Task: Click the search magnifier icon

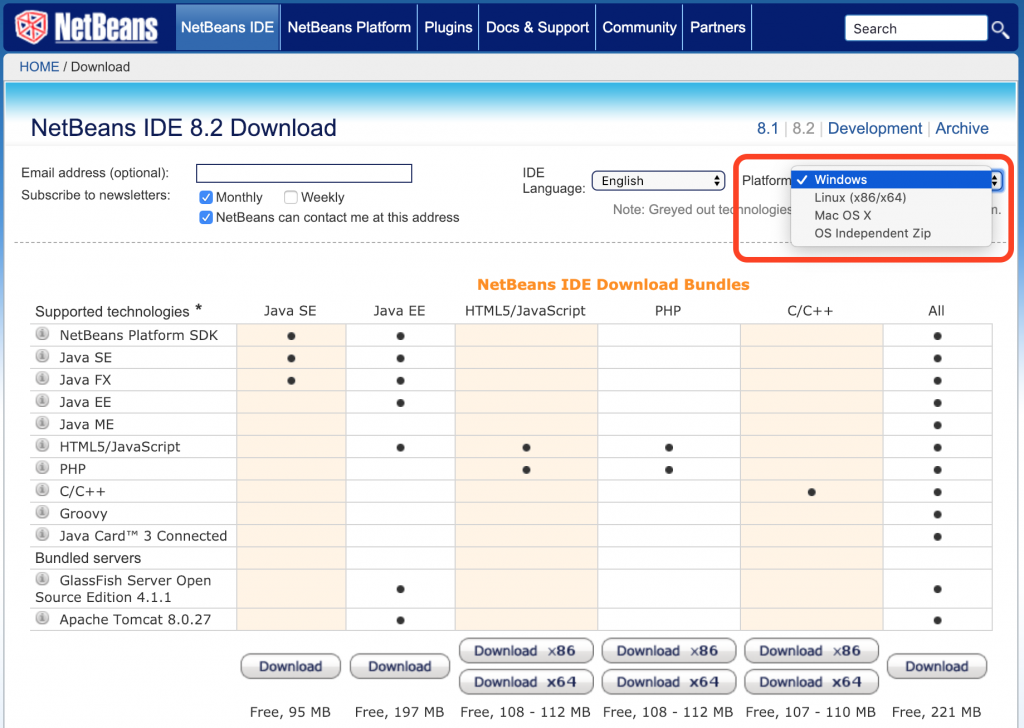Action: click(x=1001, y=28)
